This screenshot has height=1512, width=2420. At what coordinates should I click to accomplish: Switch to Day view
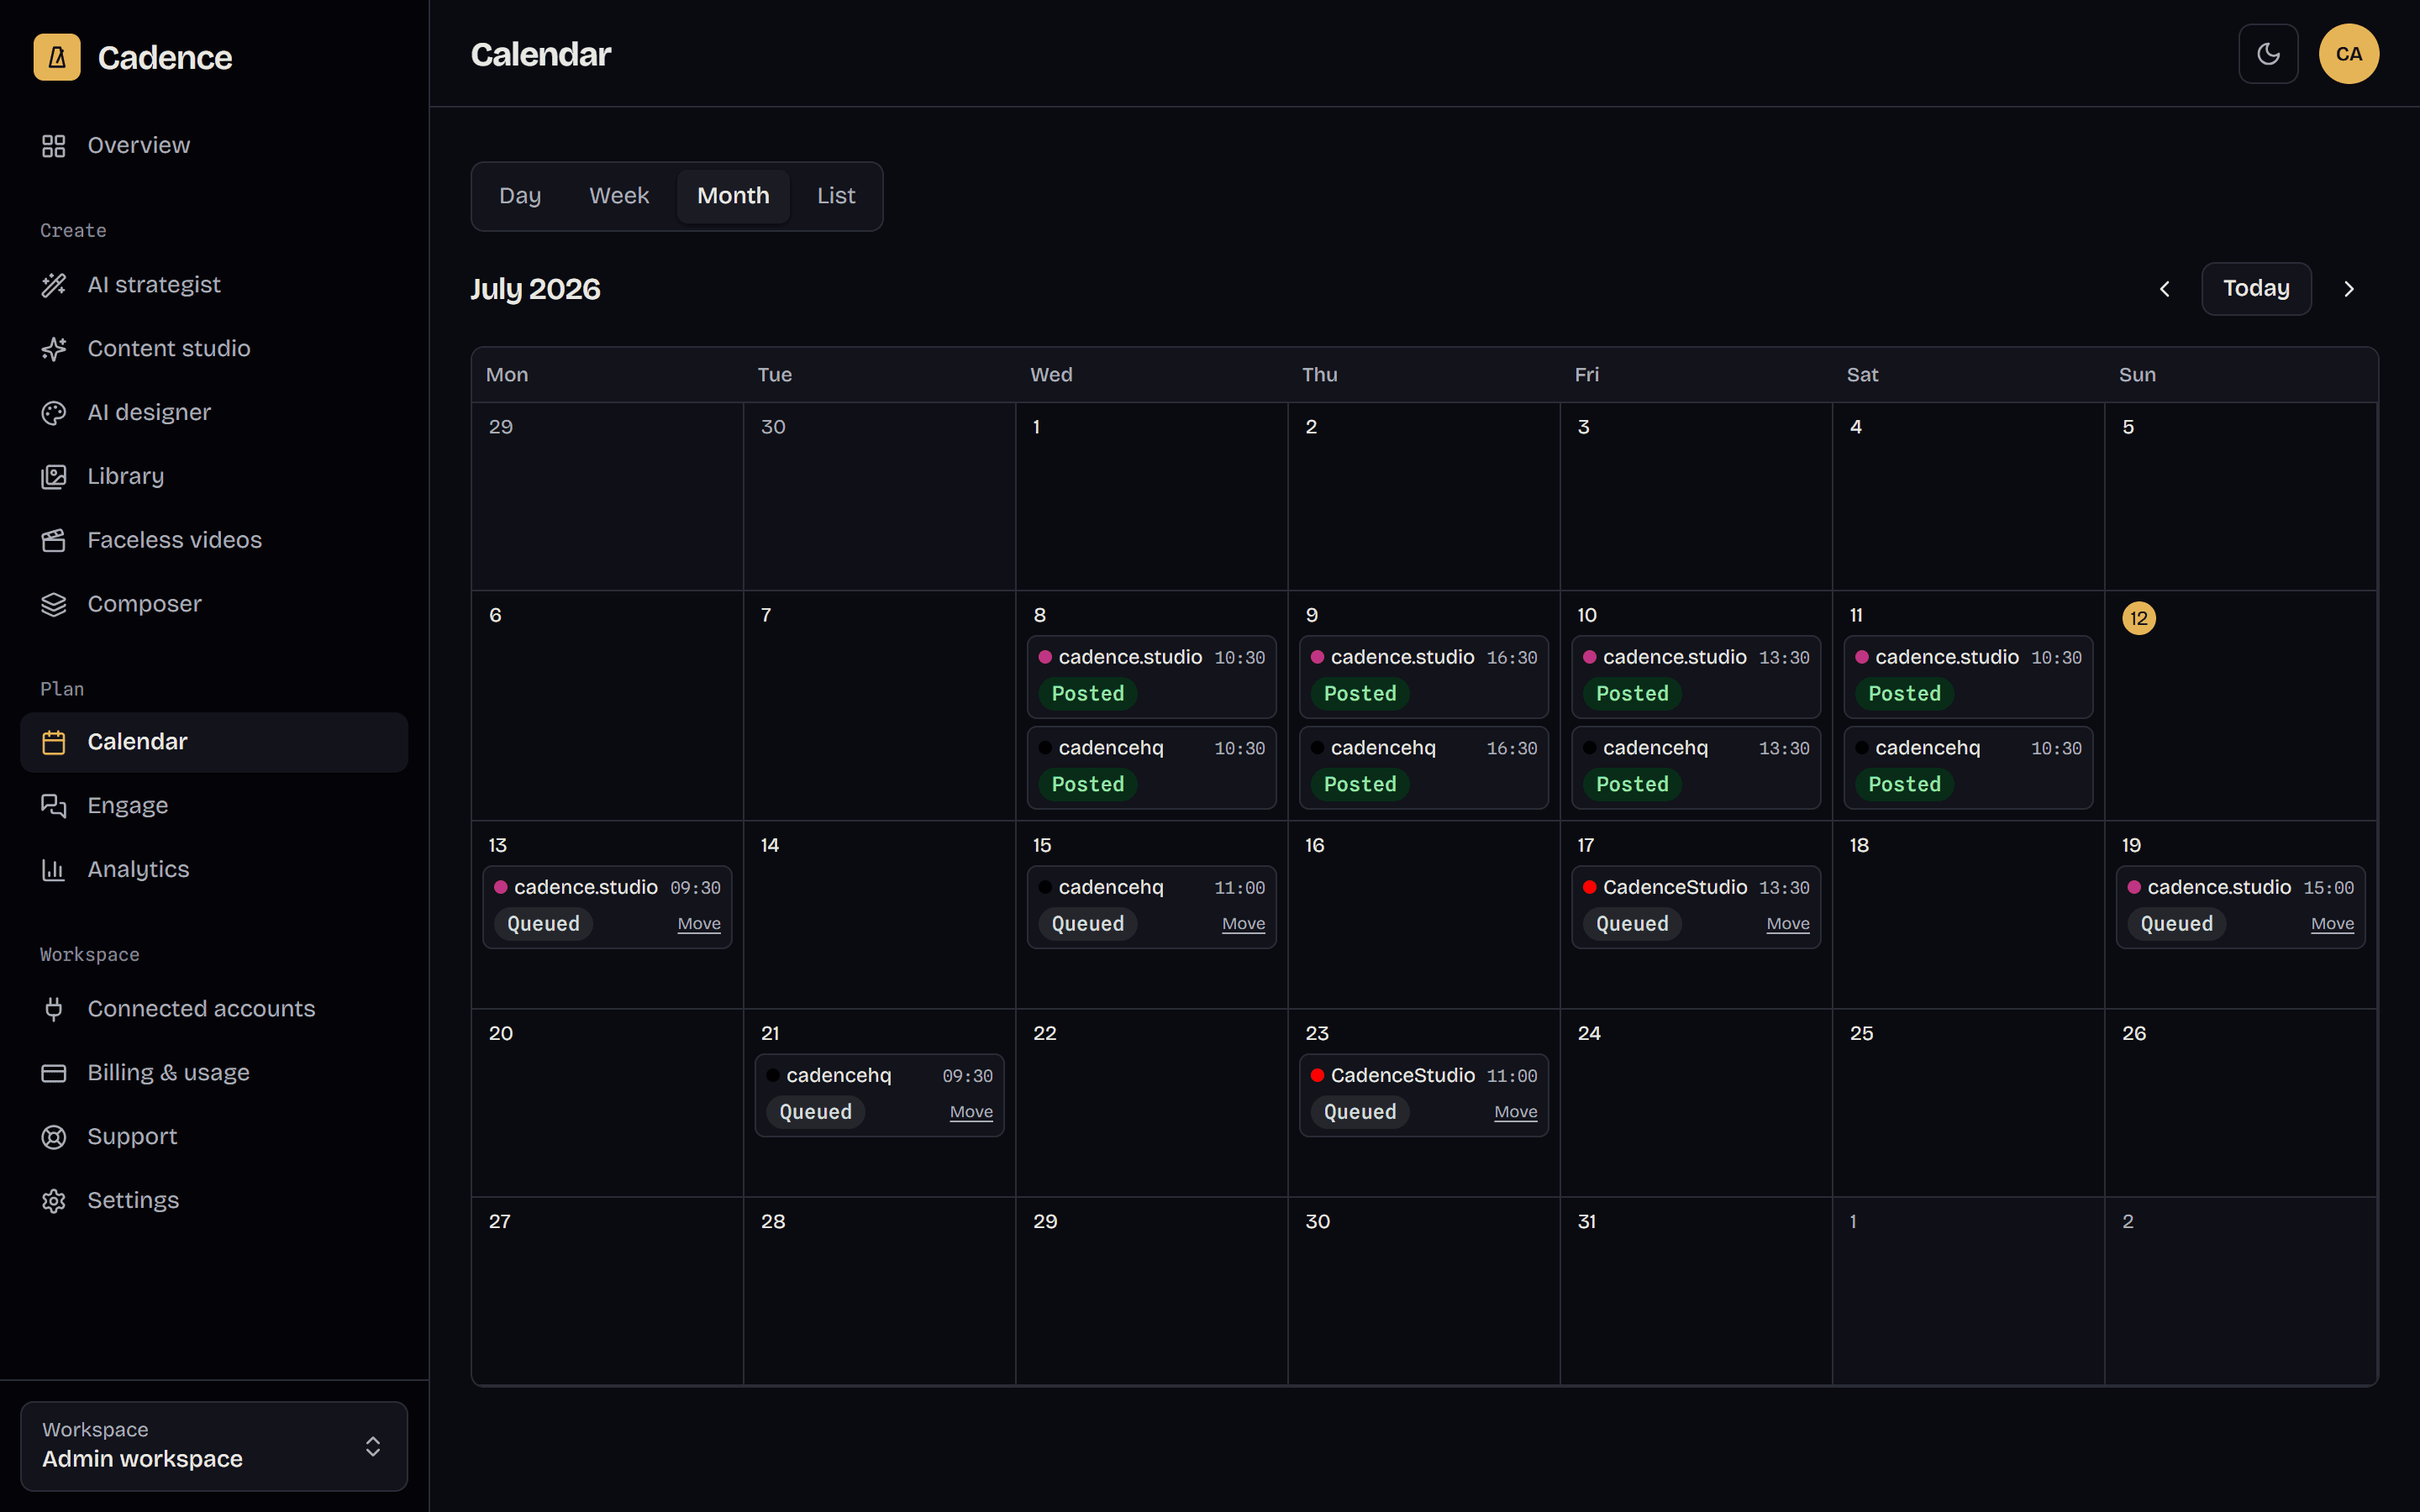coord(520,196)
